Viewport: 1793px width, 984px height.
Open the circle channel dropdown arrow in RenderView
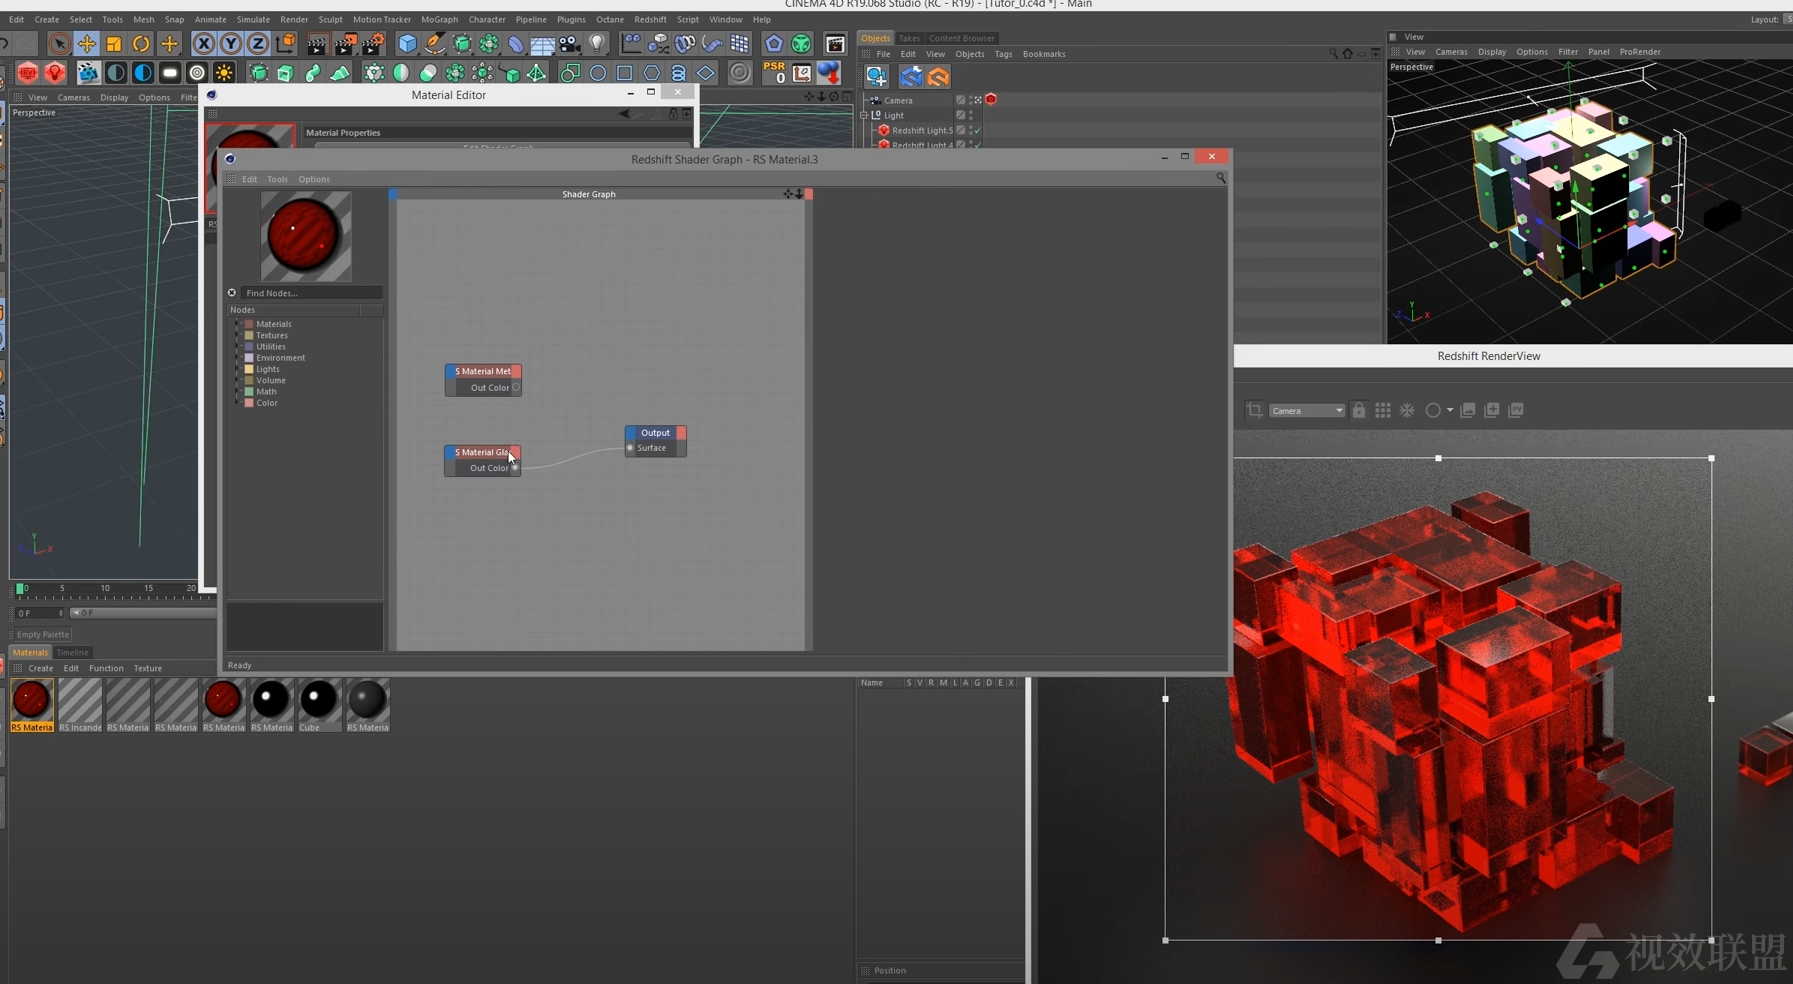pos(1450,410)
